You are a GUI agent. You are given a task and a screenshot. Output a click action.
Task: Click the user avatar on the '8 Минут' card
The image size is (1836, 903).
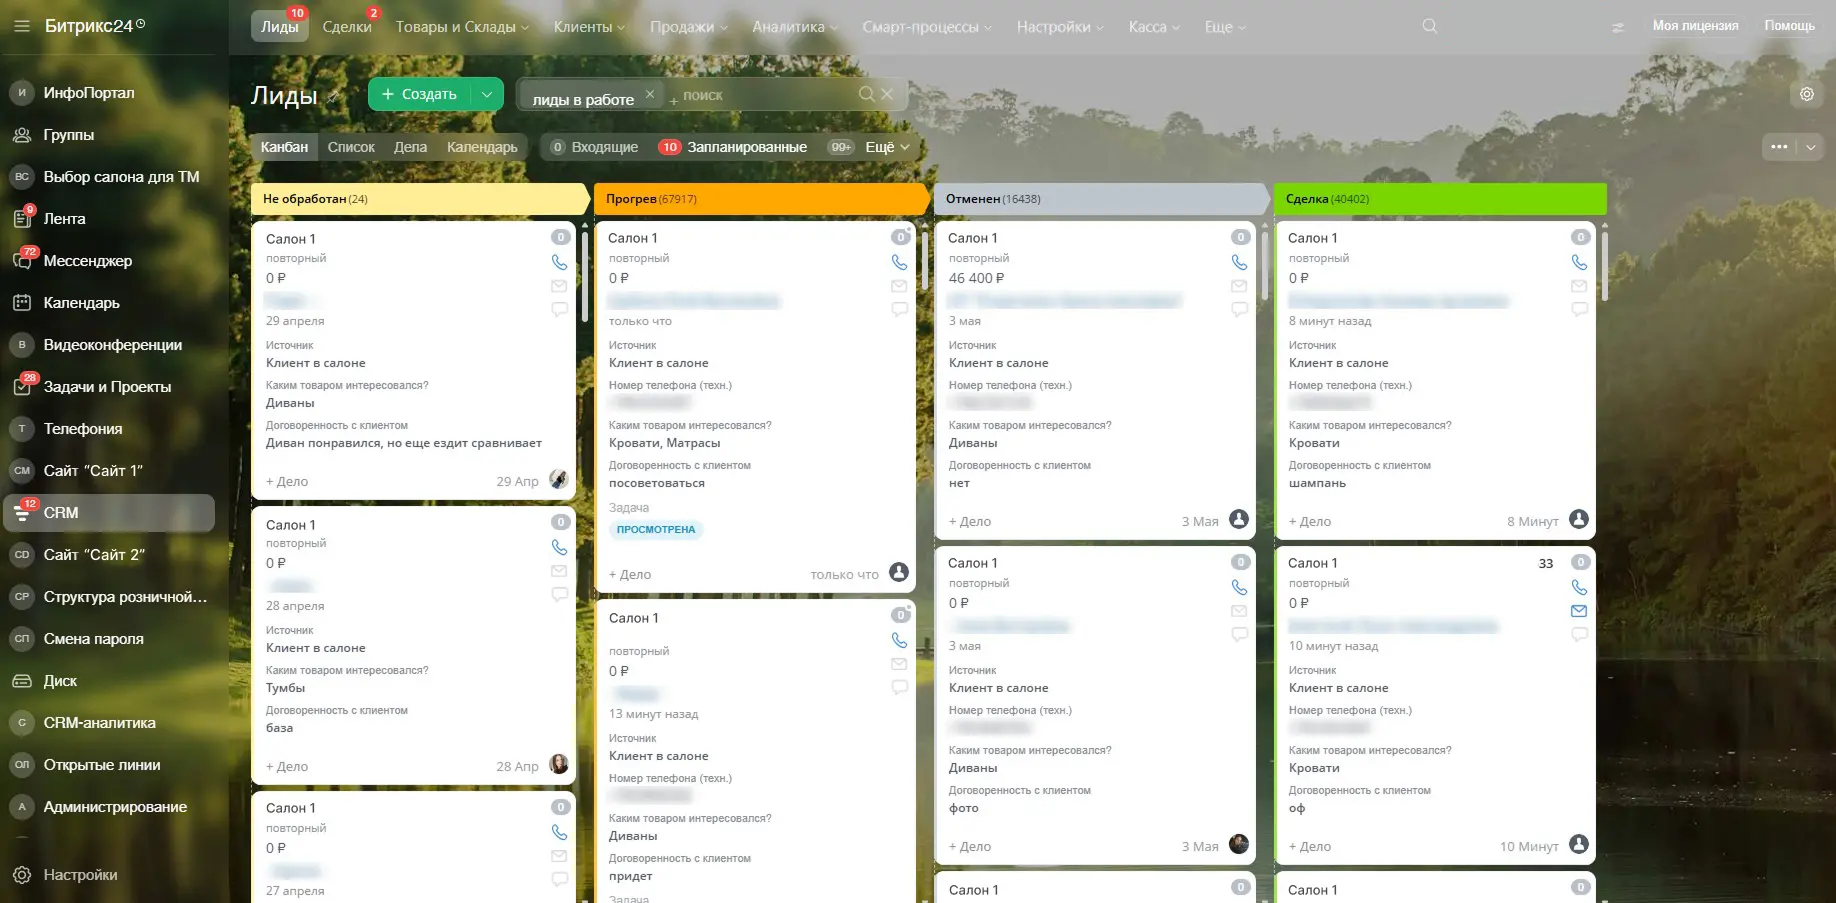click(x=1579, y=519)
